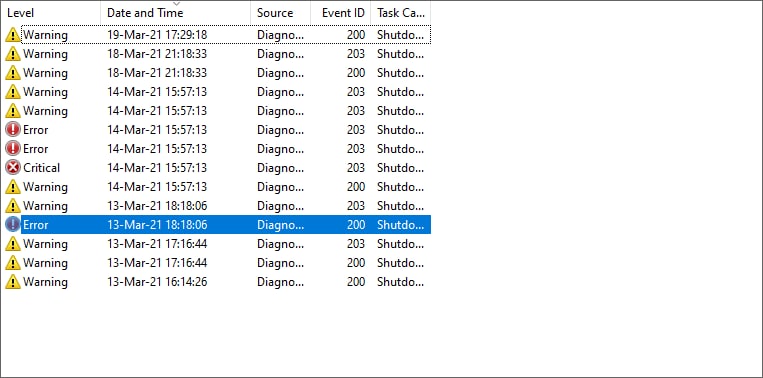The image size is (763, 378).
Task: Click Event ID 200 in the 13-Mar-21 17:16:44 row
Action: [356, 263]
